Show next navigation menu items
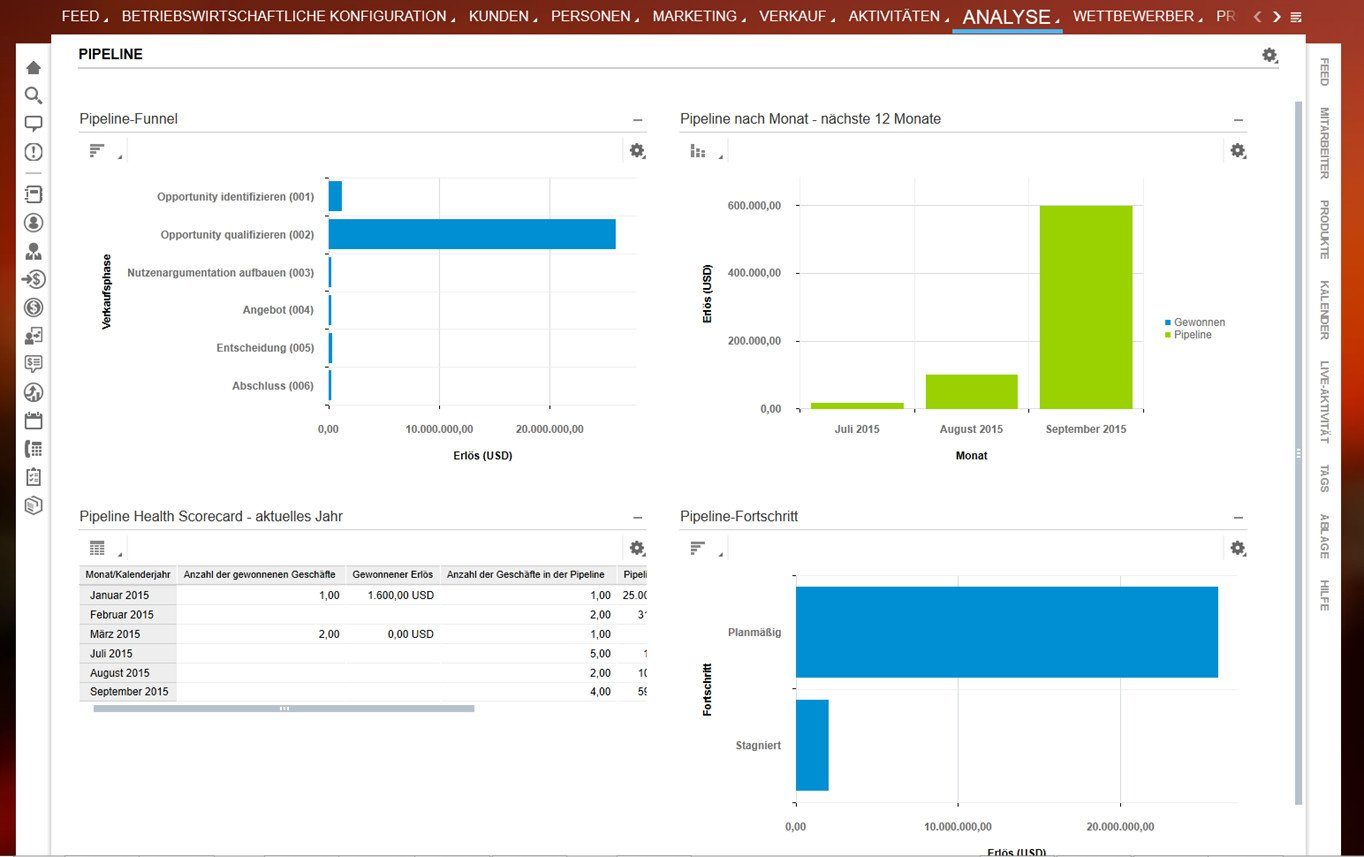This screenshot has width=1364, height=857. pos(1276,16)
